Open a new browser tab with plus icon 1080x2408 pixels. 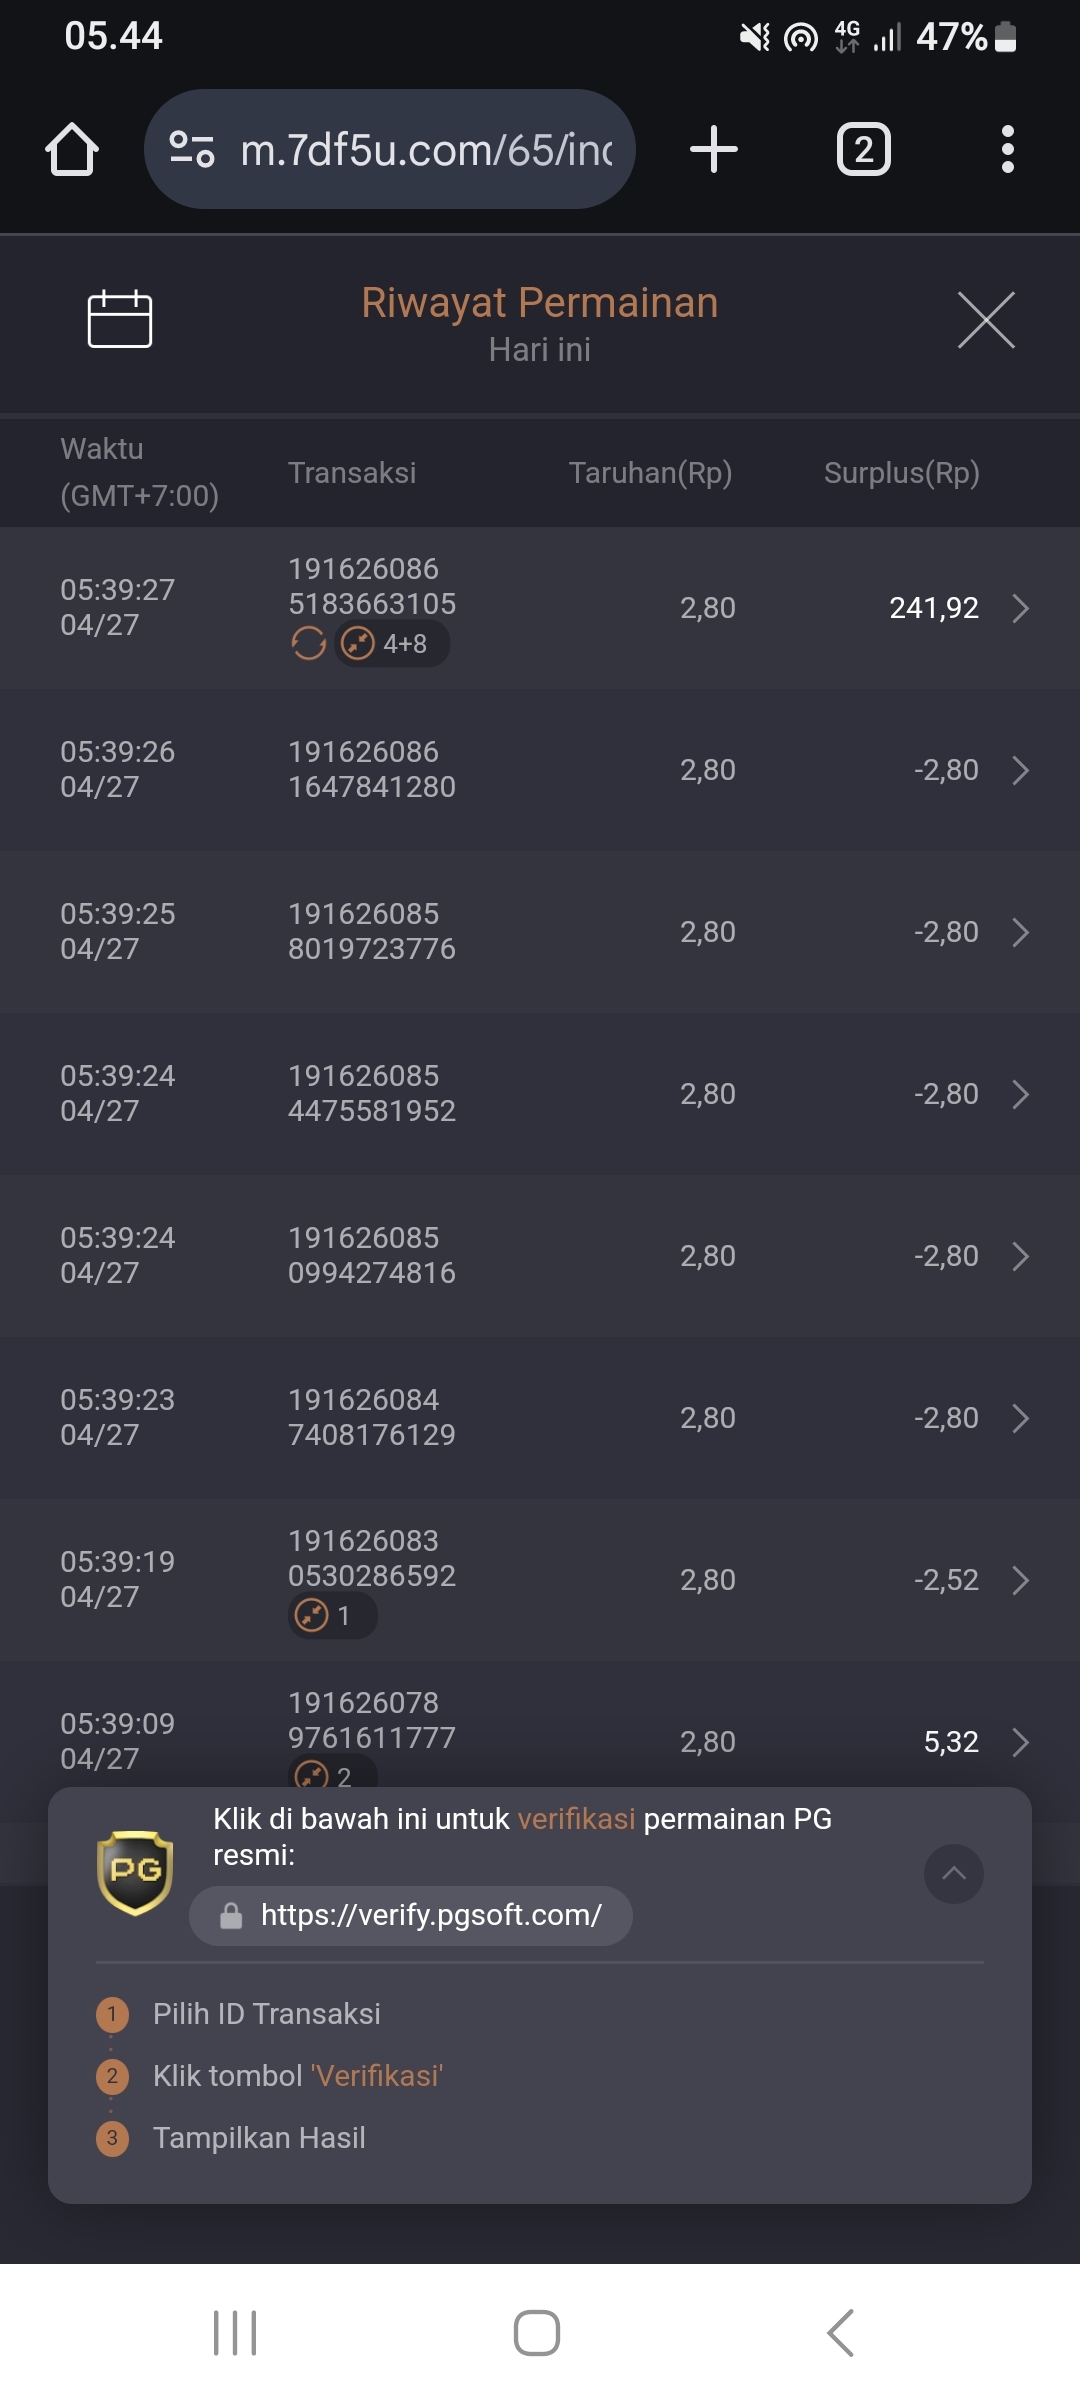pos(714,149)
